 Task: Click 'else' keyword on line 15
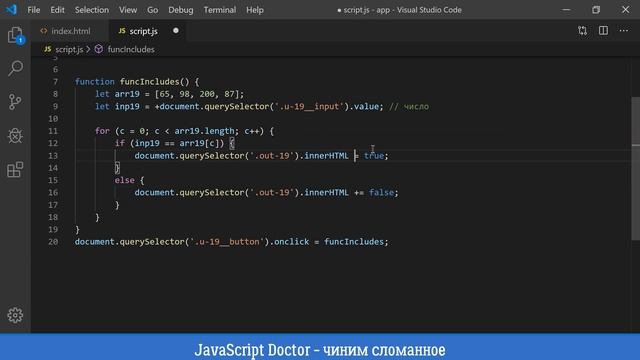pyautogui.click(x=124, y=180)
